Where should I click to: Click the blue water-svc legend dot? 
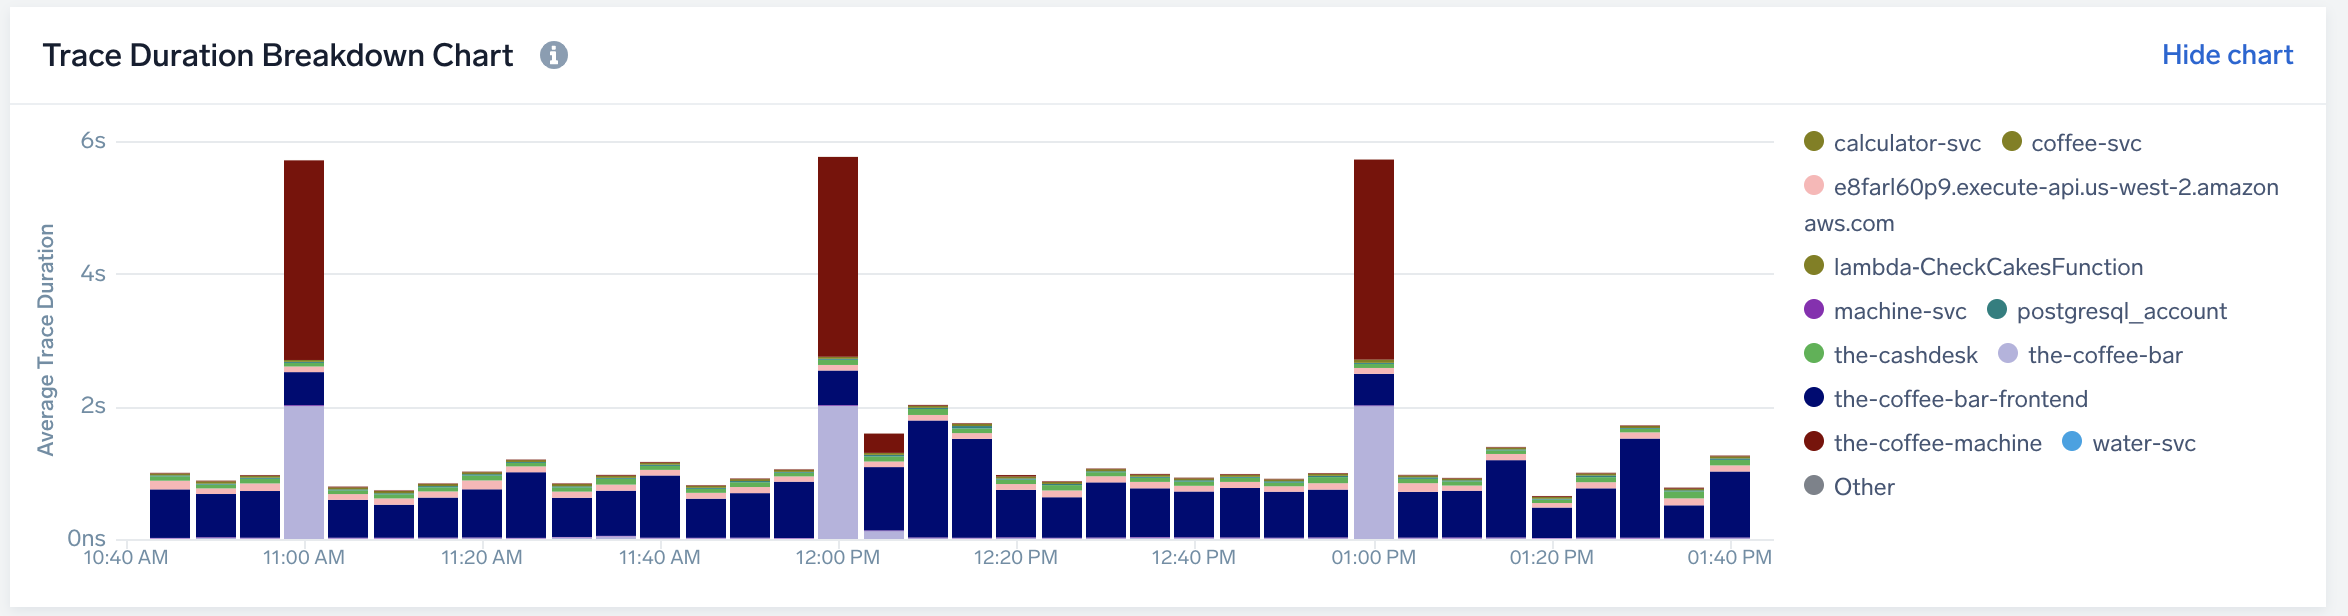[2072, 442]
